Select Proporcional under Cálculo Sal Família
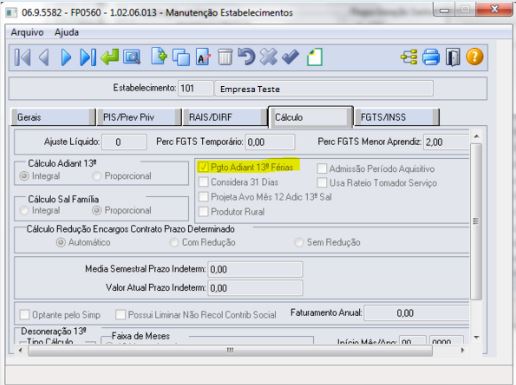Viewport: 516px width, 385px height. (97, 210)
